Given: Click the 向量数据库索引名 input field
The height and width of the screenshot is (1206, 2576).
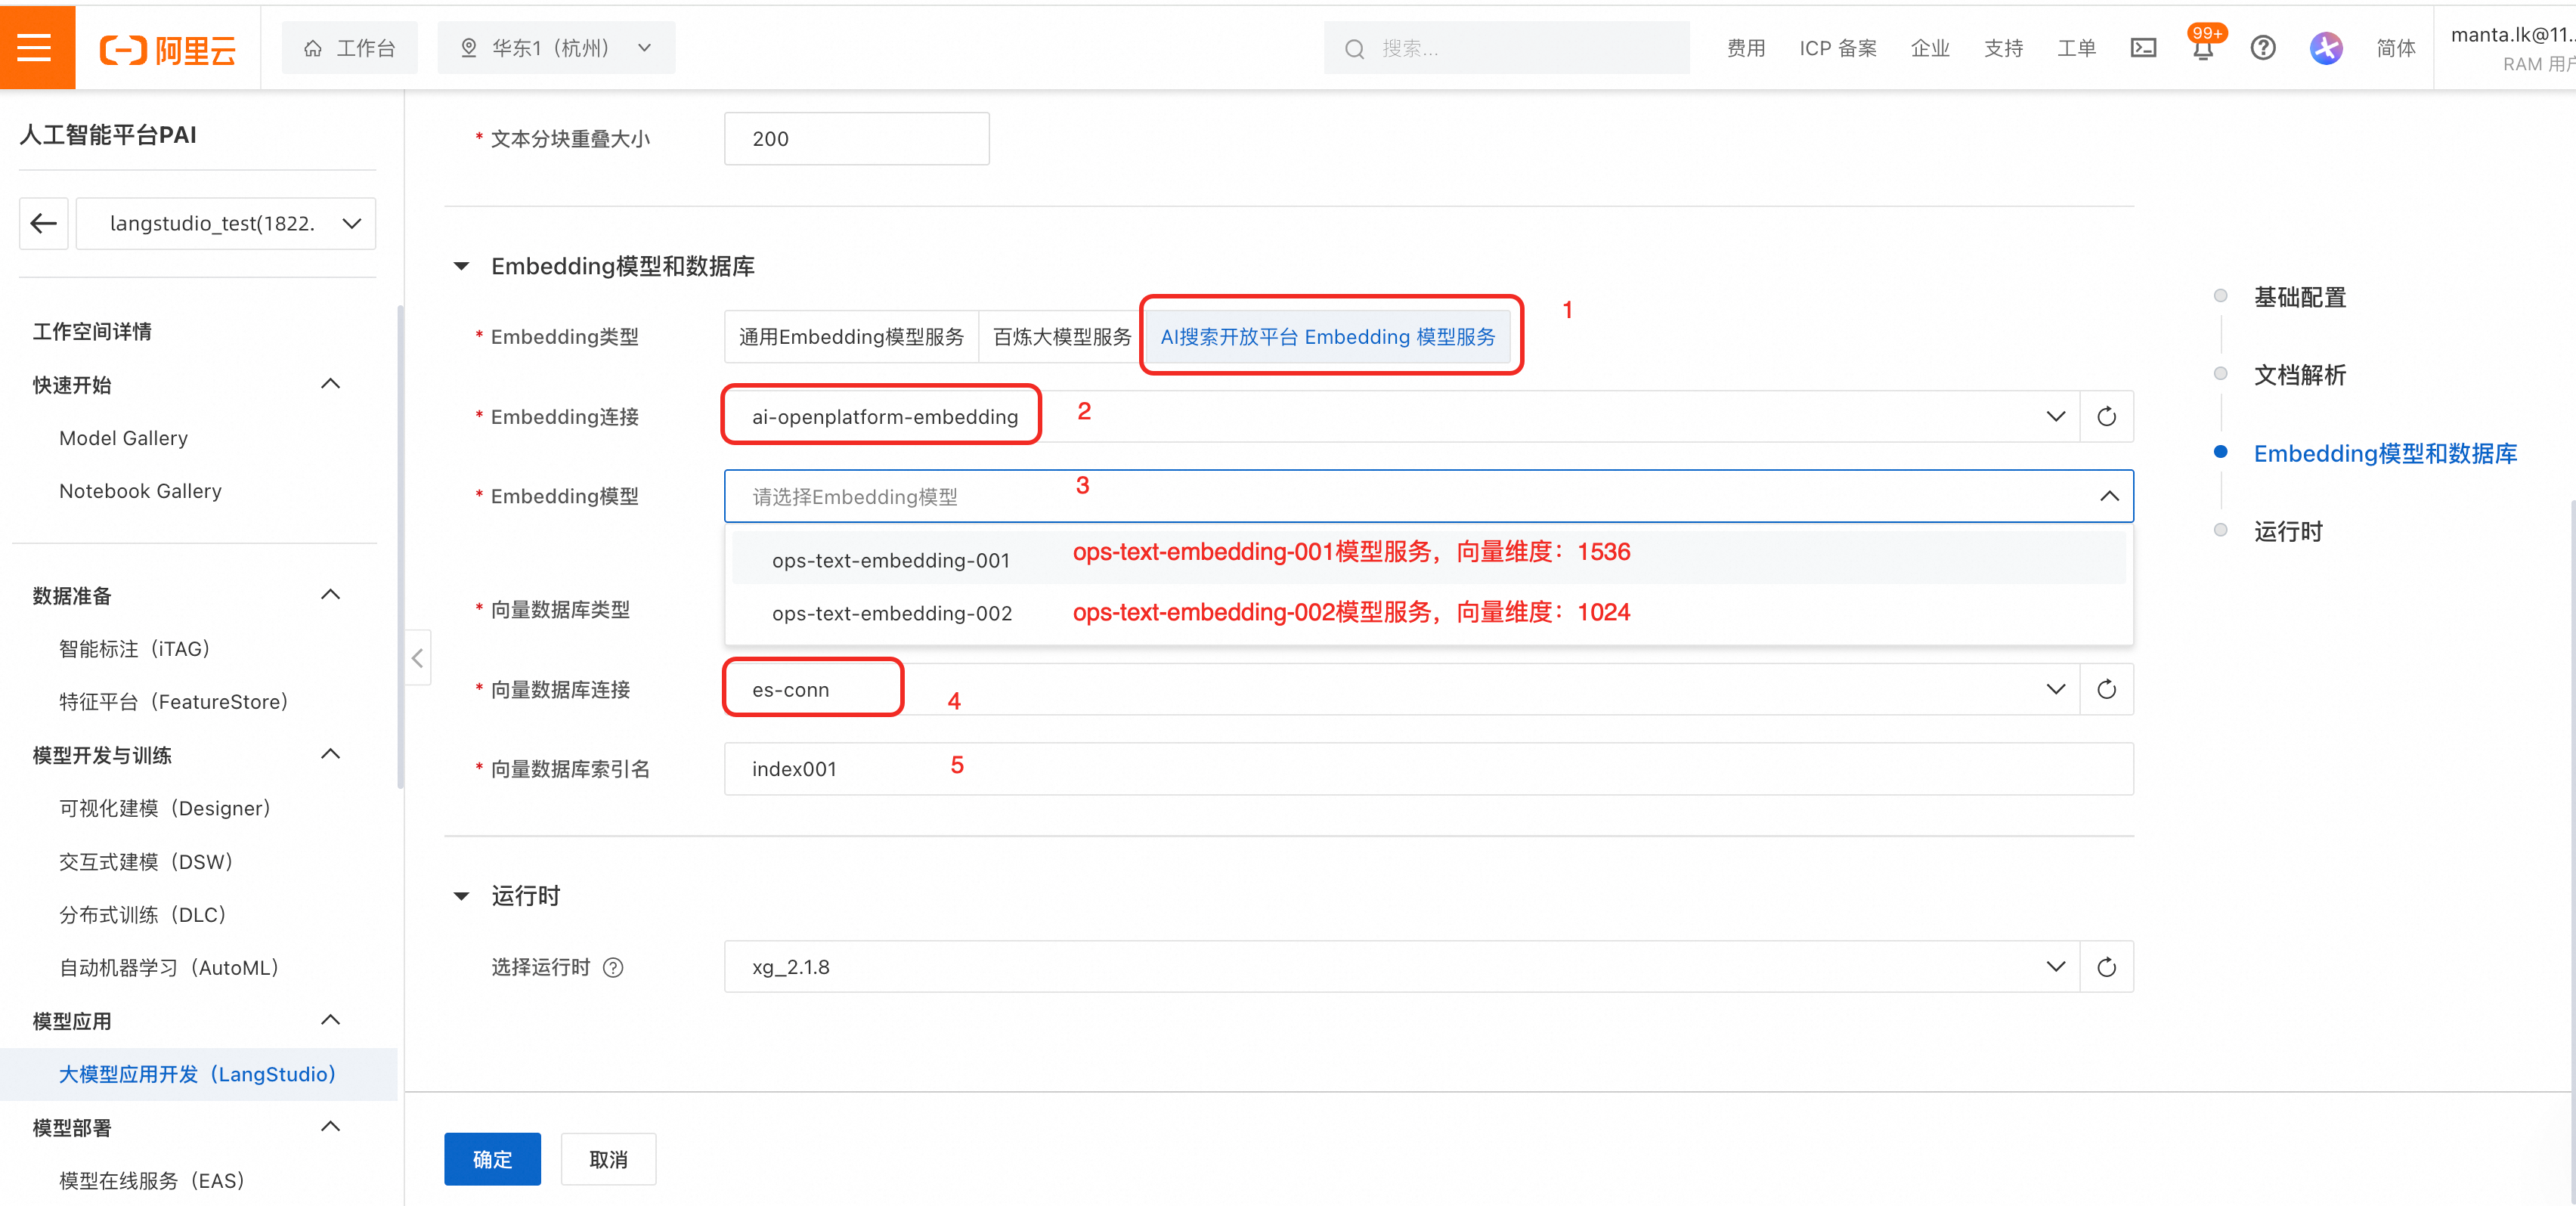Looking at the screenshot, I should point(1428,769).
